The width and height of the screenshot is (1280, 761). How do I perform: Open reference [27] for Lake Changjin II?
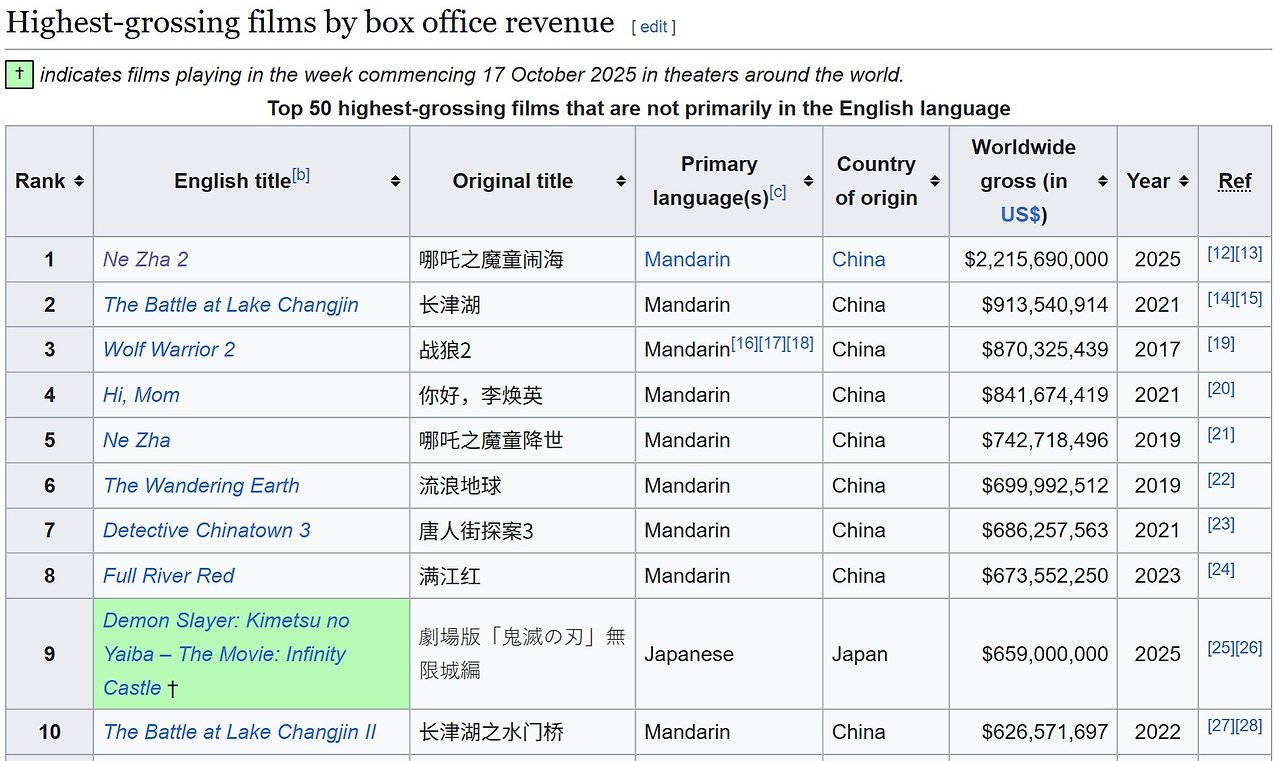1221,726
